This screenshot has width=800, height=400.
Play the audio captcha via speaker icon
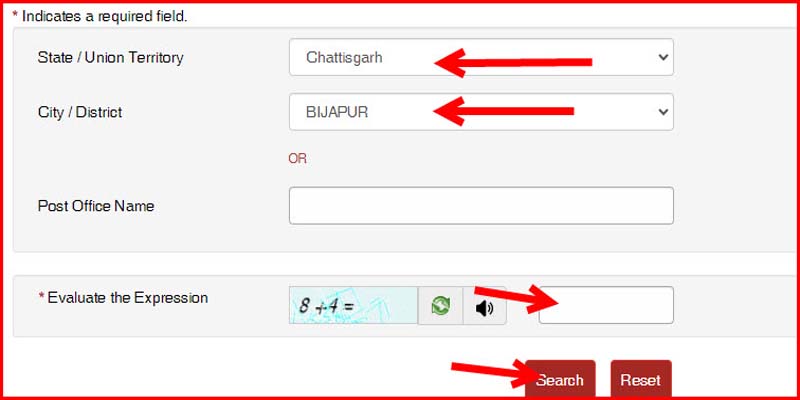point(484,308)
